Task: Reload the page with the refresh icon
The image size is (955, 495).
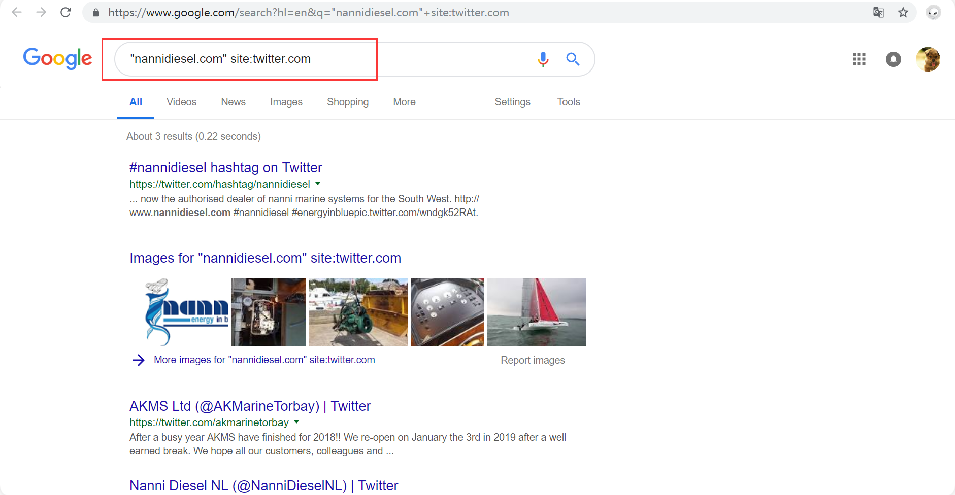Action: pyautogui.click(x=66, y=12)
